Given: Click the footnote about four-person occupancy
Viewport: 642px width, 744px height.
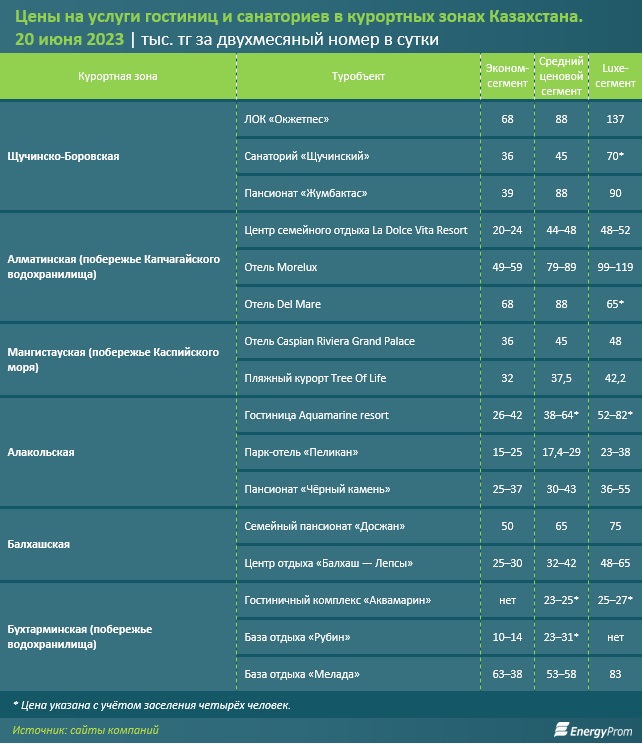Looking at the screenshot, I should click(151, 706).
